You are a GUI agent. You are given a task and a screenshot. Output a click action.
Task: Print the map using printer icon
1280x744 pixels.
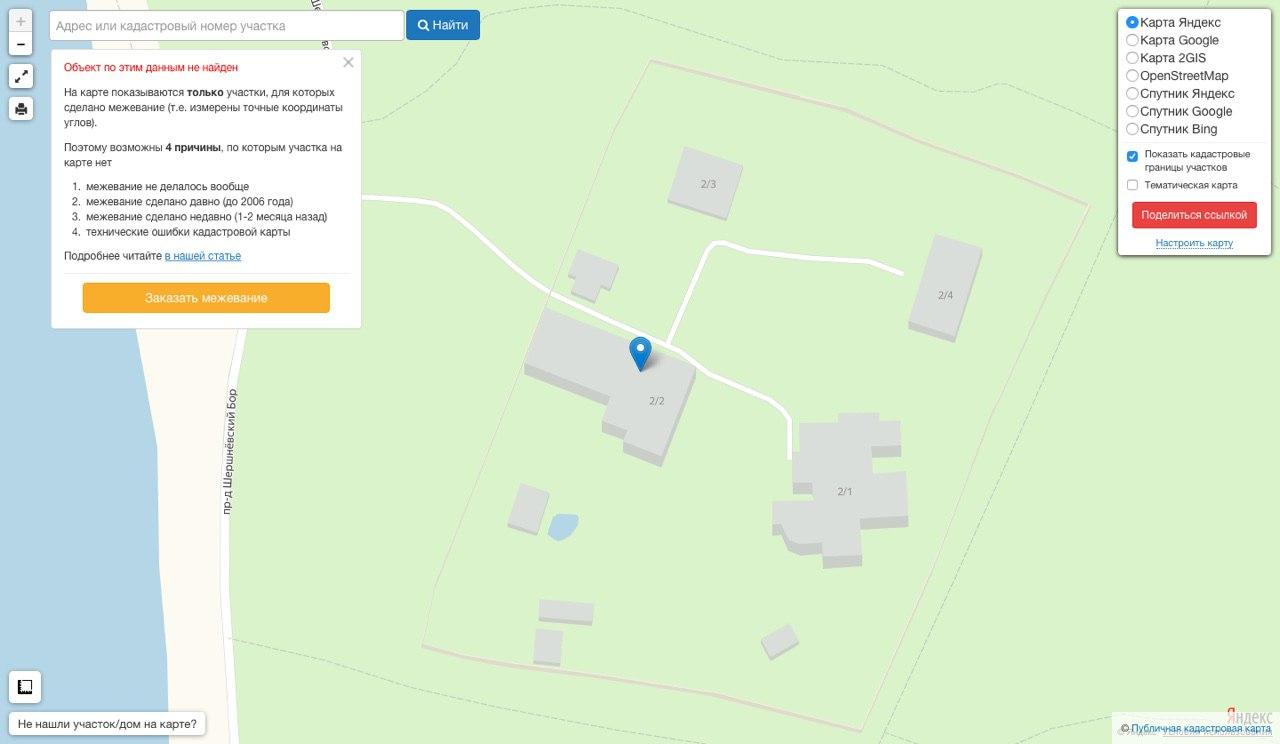pos(21,108)
